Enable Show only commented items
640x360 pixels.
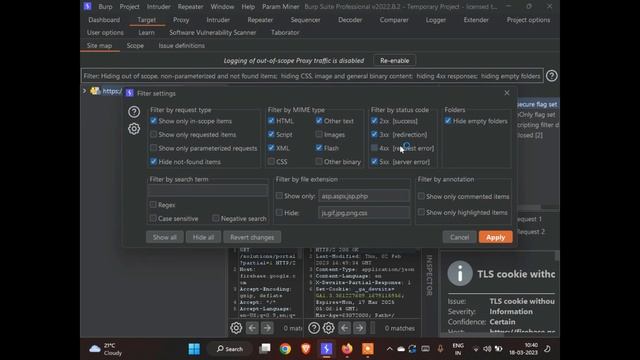(x=421, y=196)
